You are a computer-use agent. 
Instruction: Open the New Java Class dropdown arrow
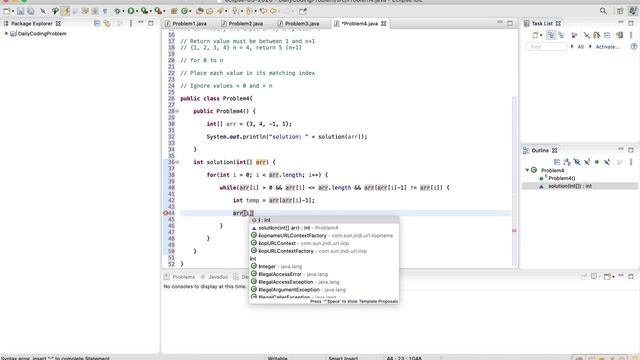191,11
